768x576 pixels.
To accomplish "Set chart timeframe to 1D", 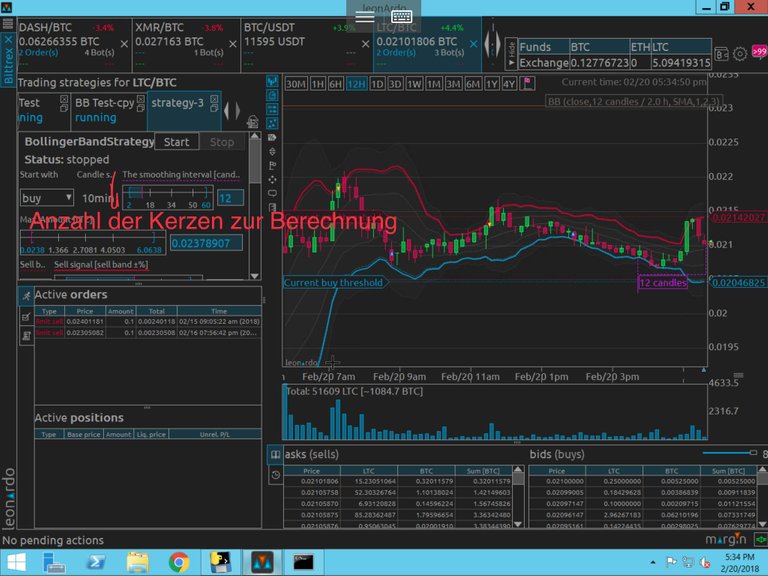I will (x=377, y=84).
